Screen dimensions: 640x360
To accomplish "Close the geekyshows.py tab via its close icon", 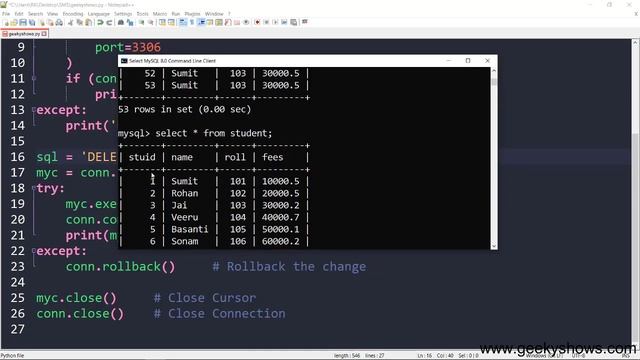I will click(44, 34).
